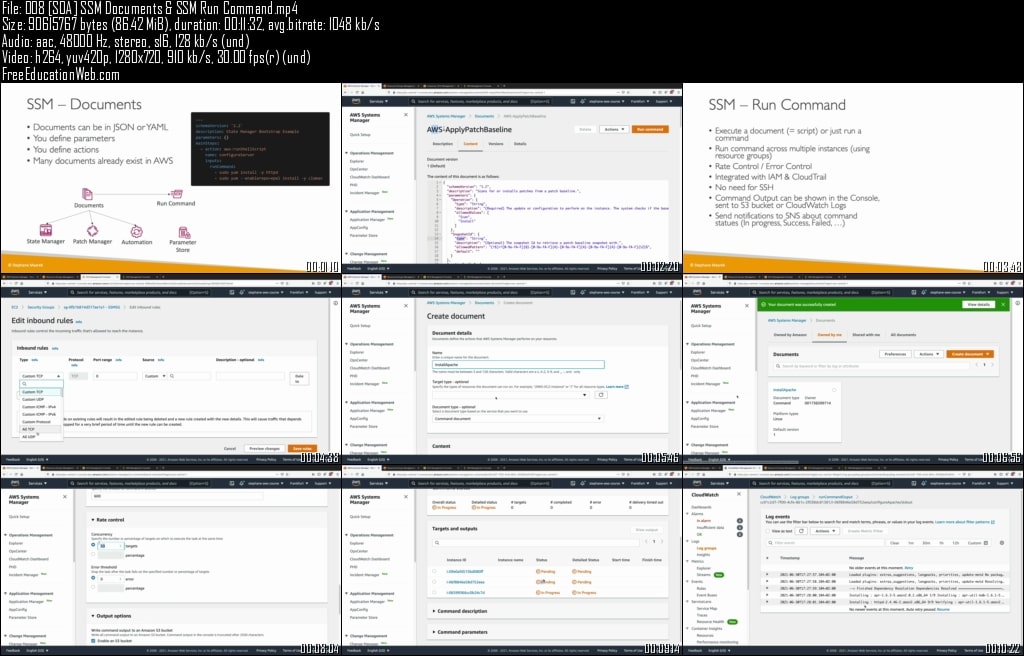Screen dimensions: 1024x656
Task: Click the Filter events search field
Action: [825, 542]
